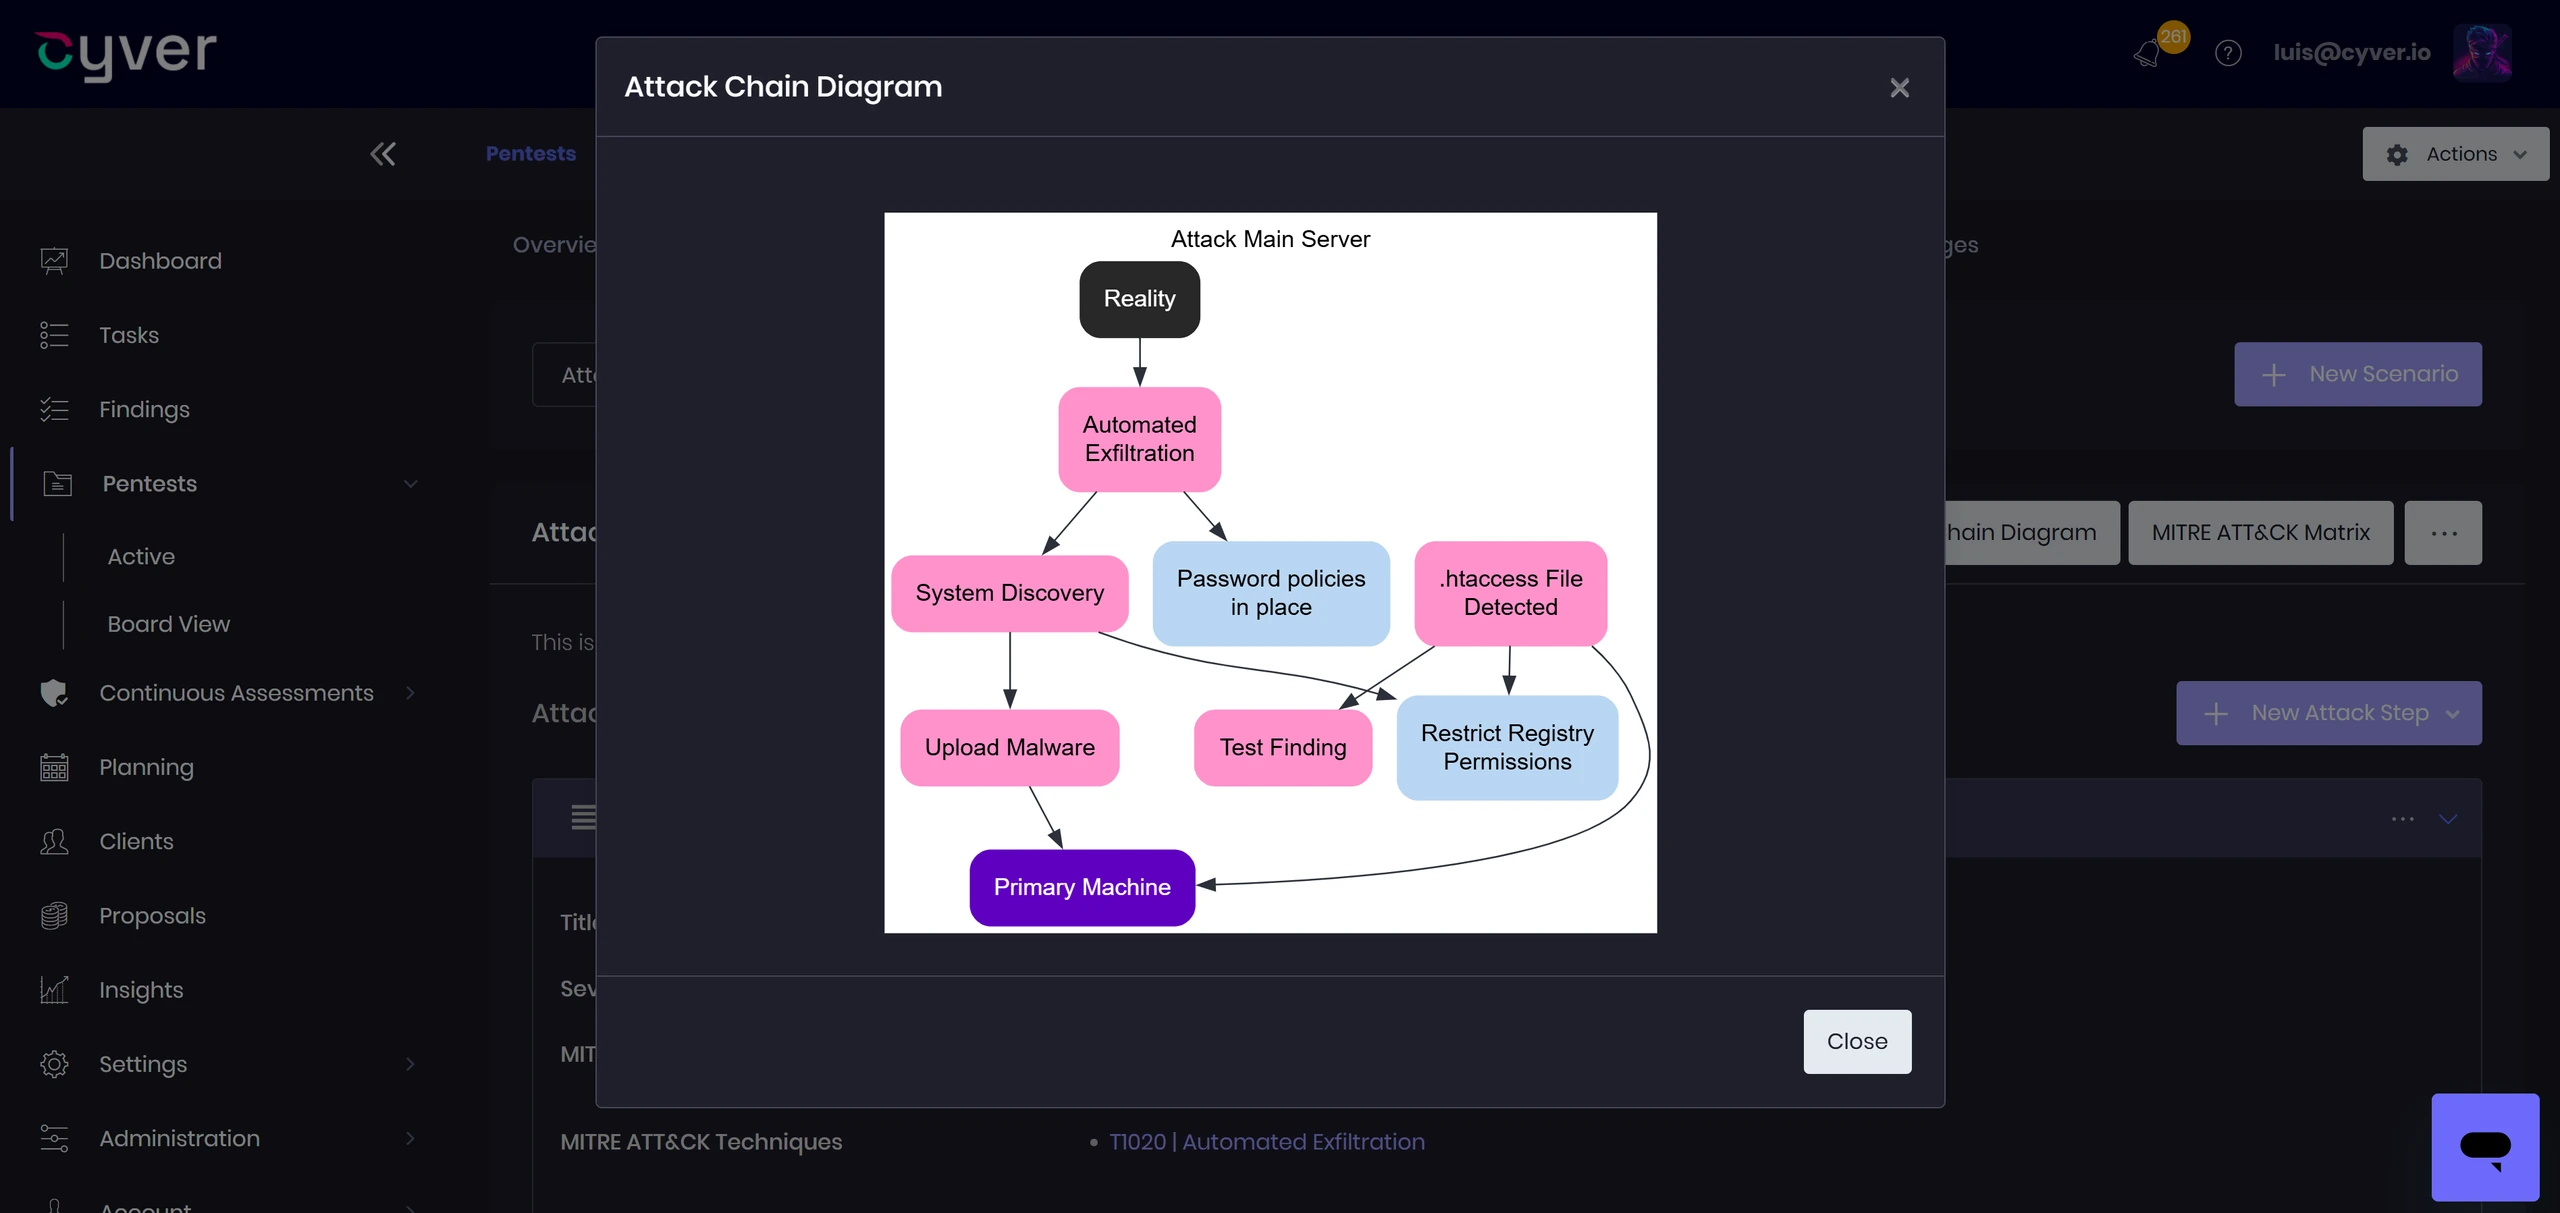
Task: Select Active under Pentests
Action: (x=141, y=557)
